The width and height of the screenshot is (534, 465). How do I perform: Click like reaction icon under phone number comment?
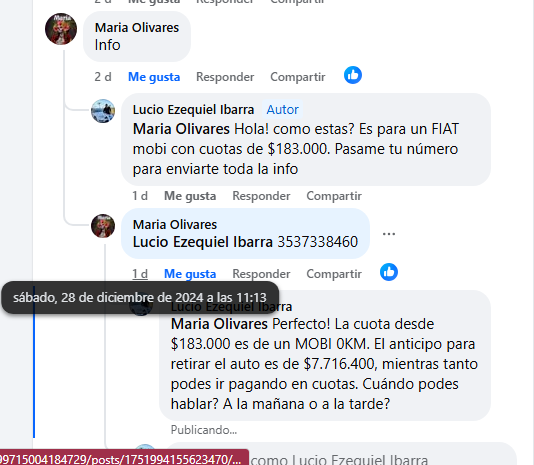389,272
